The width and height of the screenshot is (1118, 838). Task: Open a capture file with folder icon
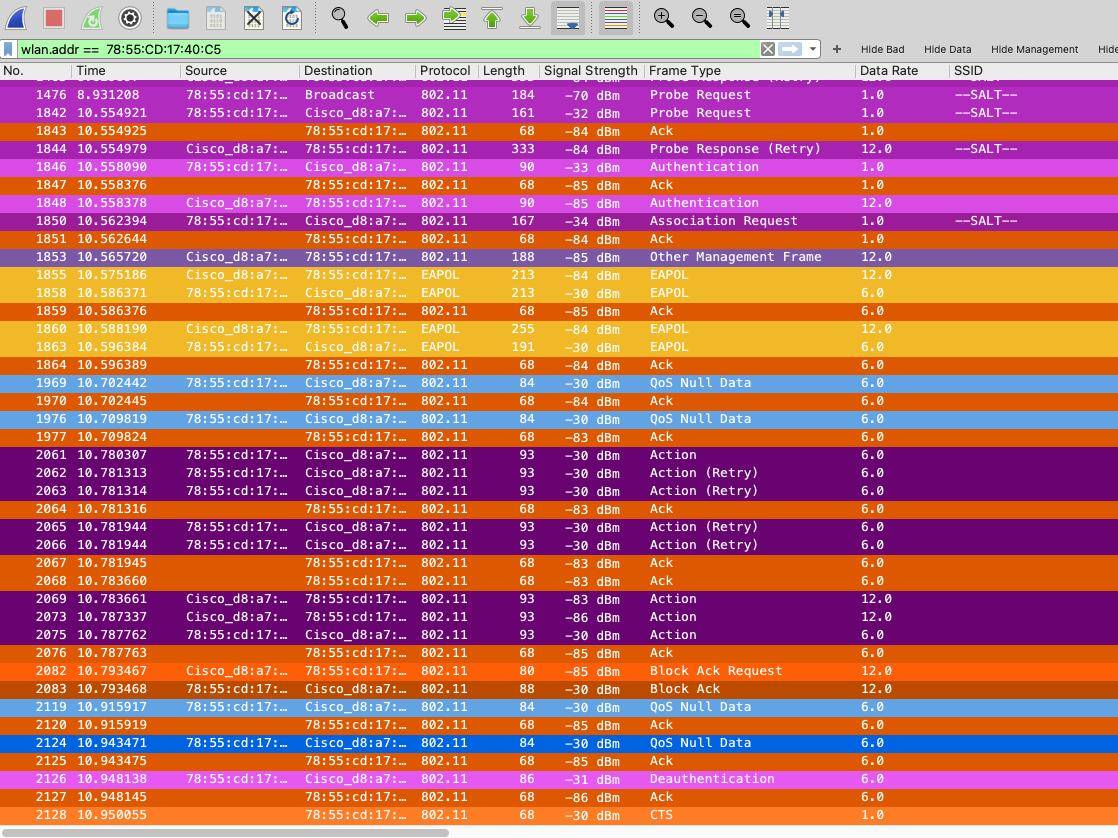click(x=177, y=18)
